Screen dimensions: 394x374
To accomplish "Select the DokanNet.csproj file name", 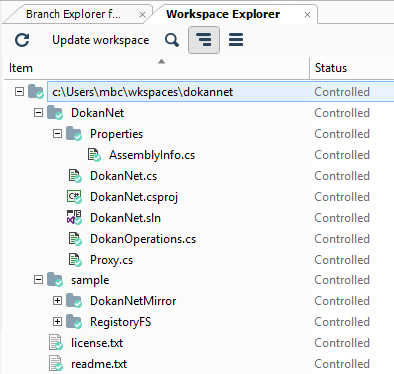I will (134, 197).
